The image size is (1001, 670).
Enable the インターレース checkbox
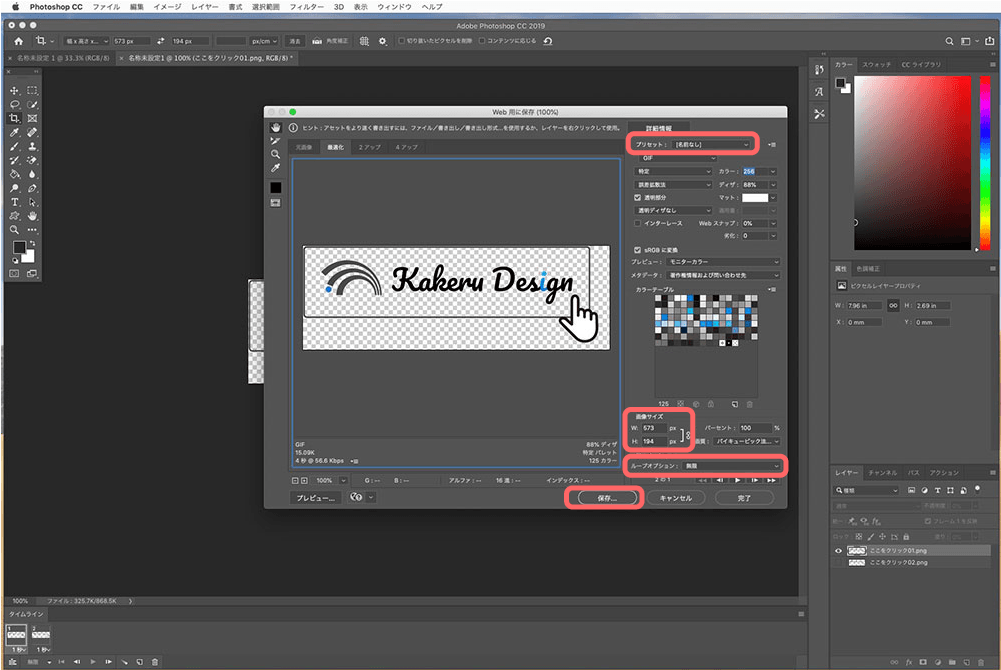click(x=637, y=223)
